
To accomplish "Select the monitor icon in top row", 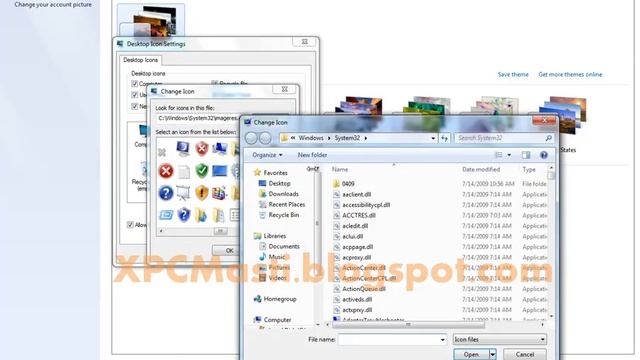I will pos(183,149).
